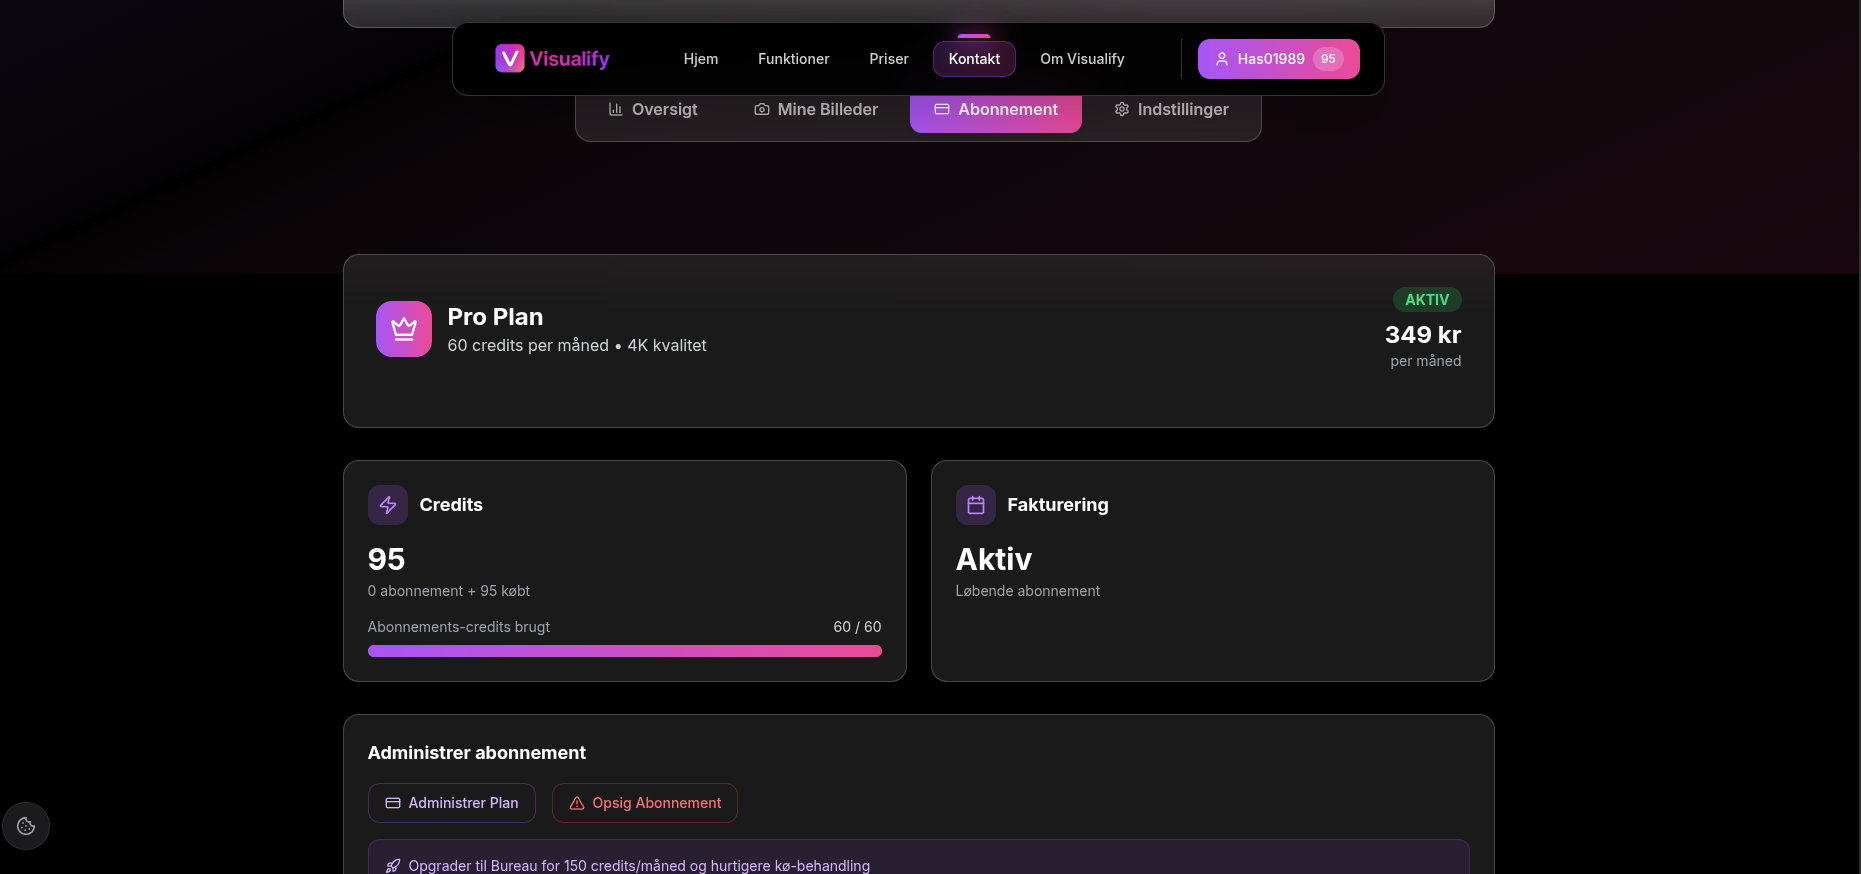Open cookie settings icon in corner
The width and height of the screenshot is (1861, 874).
tap(26, 826)
